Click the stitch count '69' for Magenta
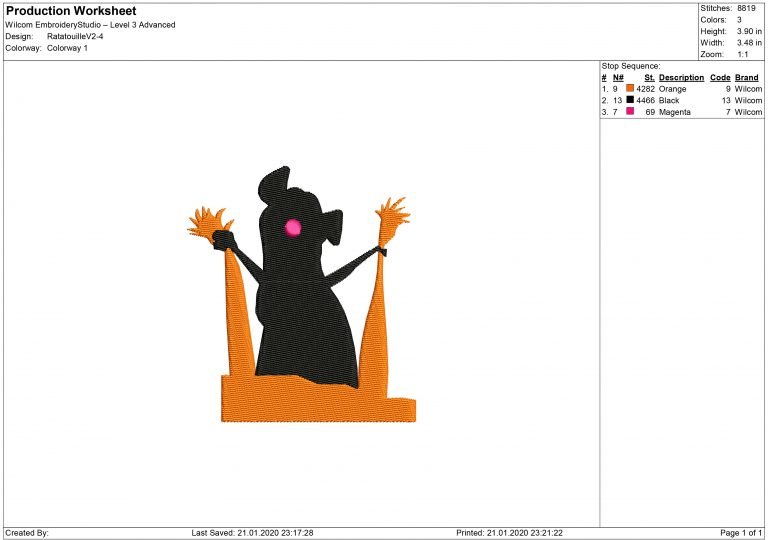The image size is (768, 540). [x=650, y=112]
